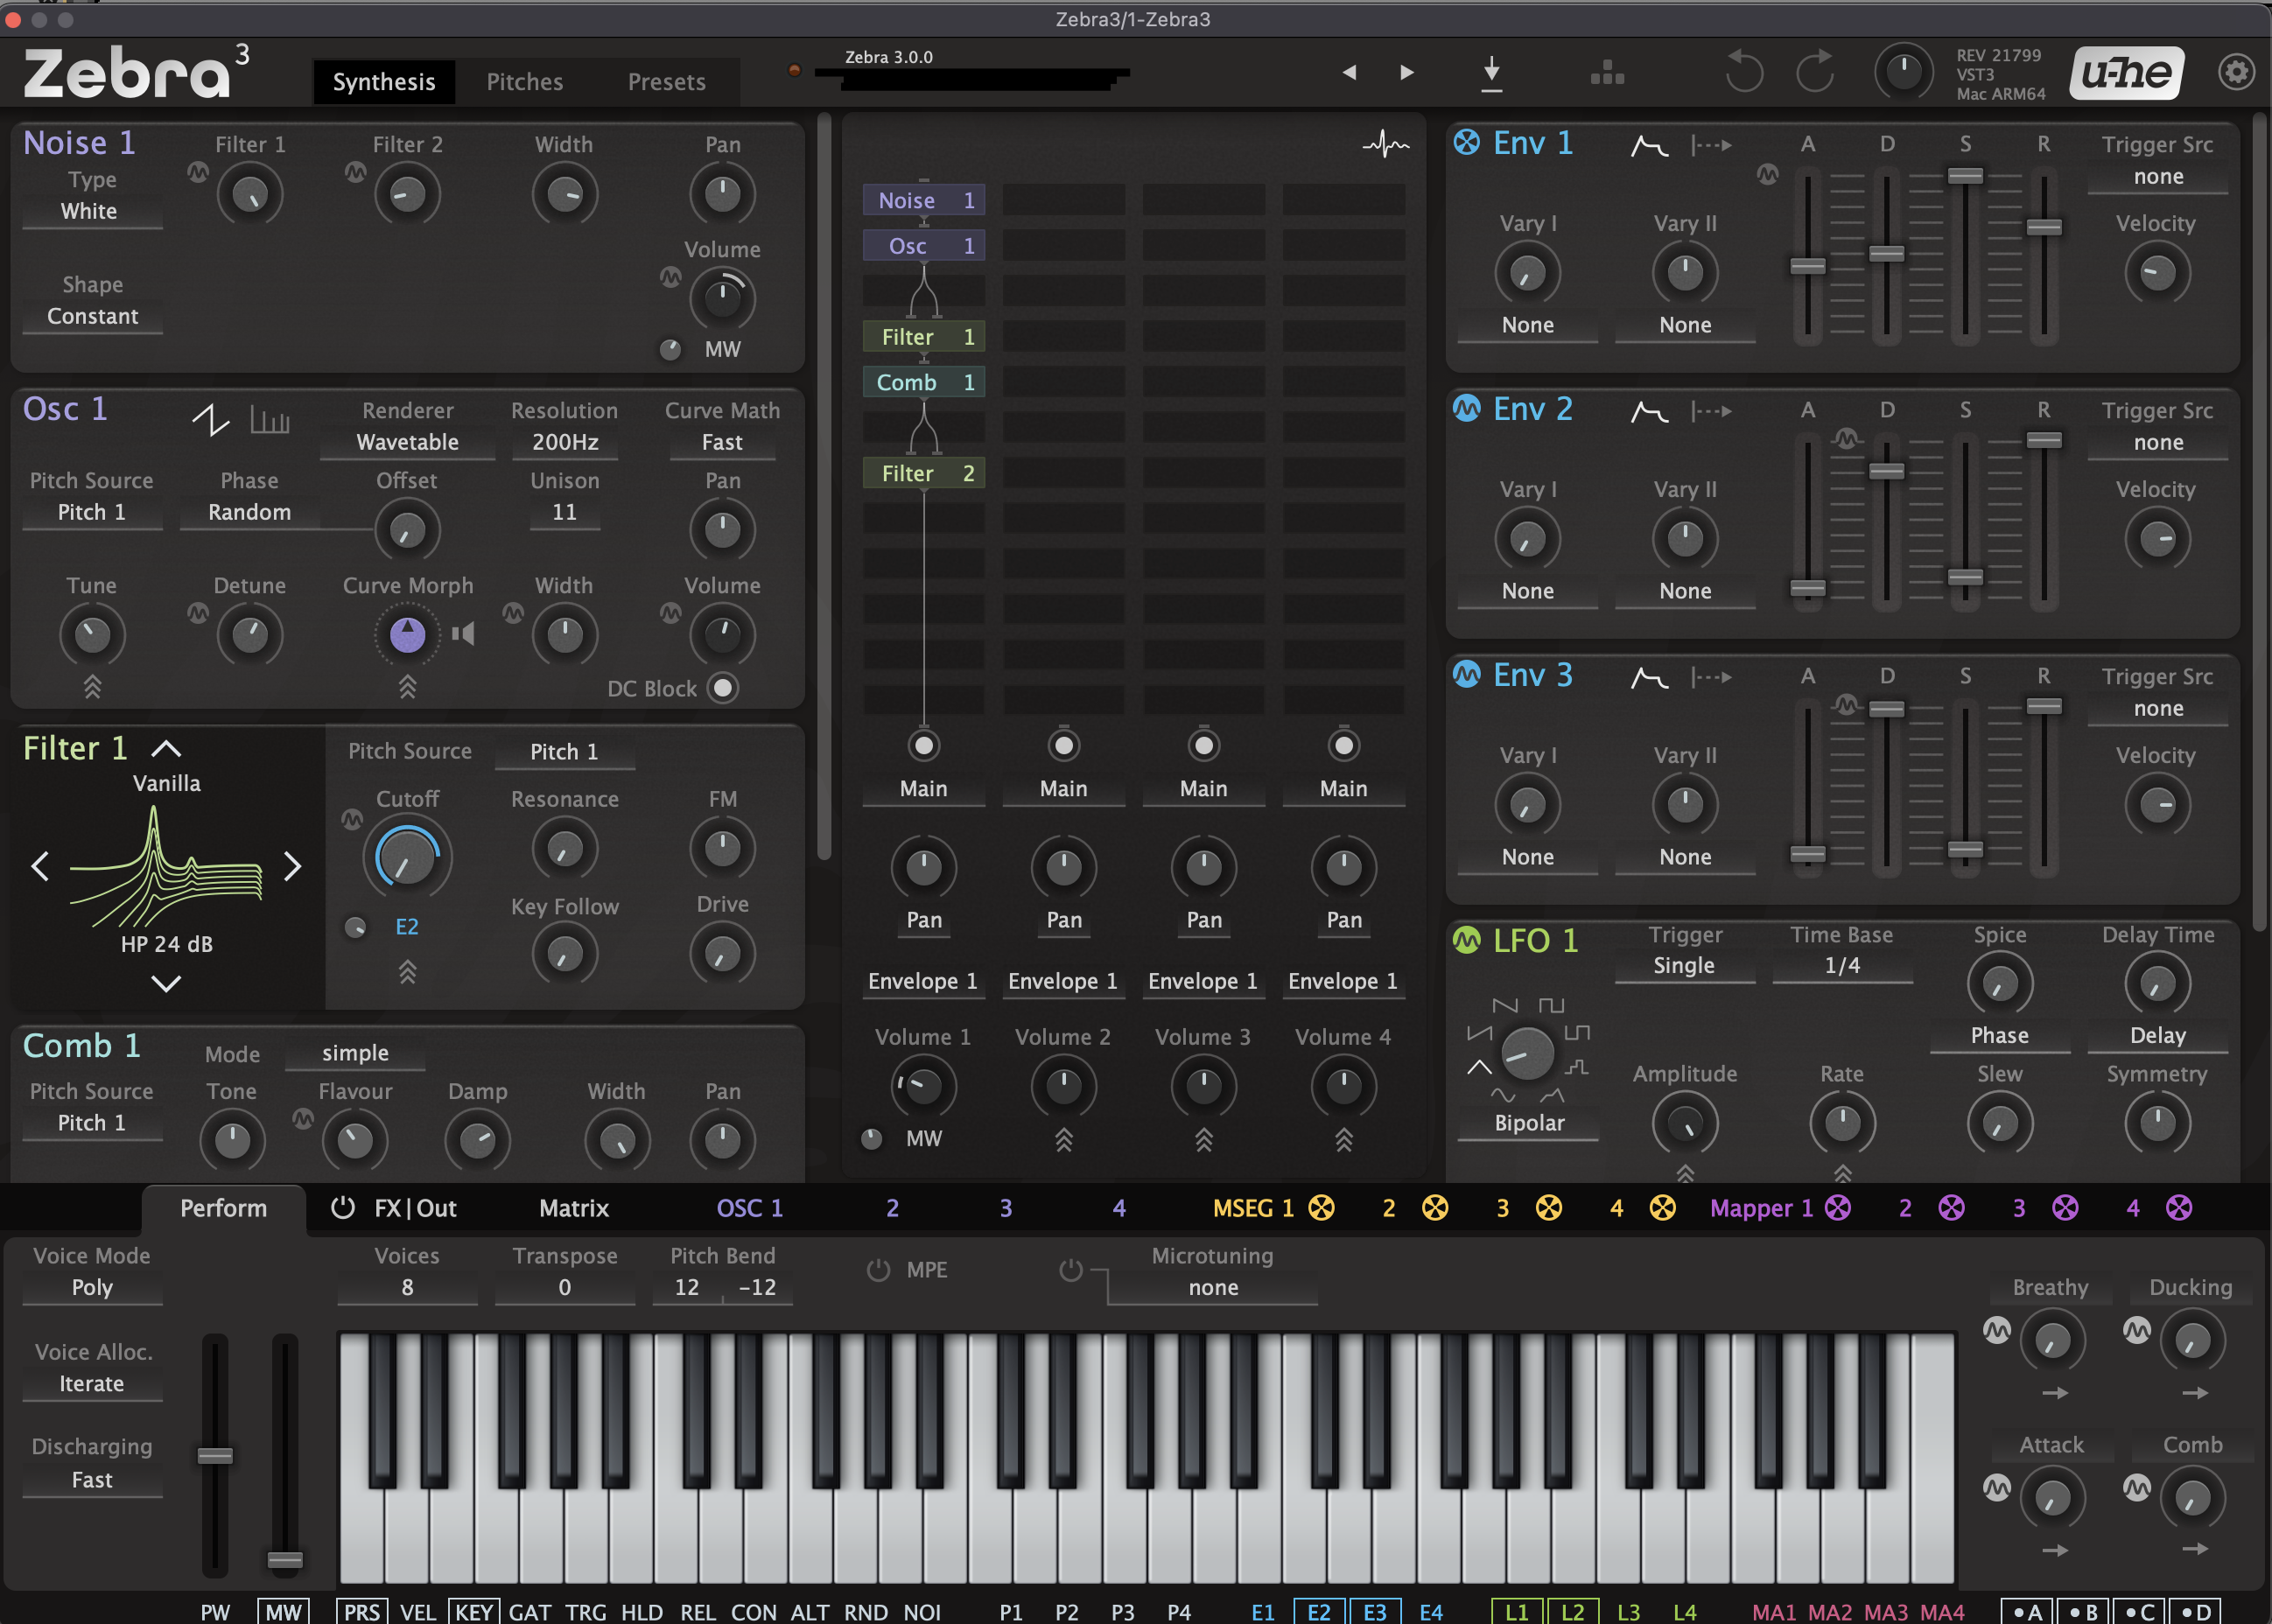Click the A macro button at bottom right
This screenshot has height=1624, width=2272.
[2027, 1612]
